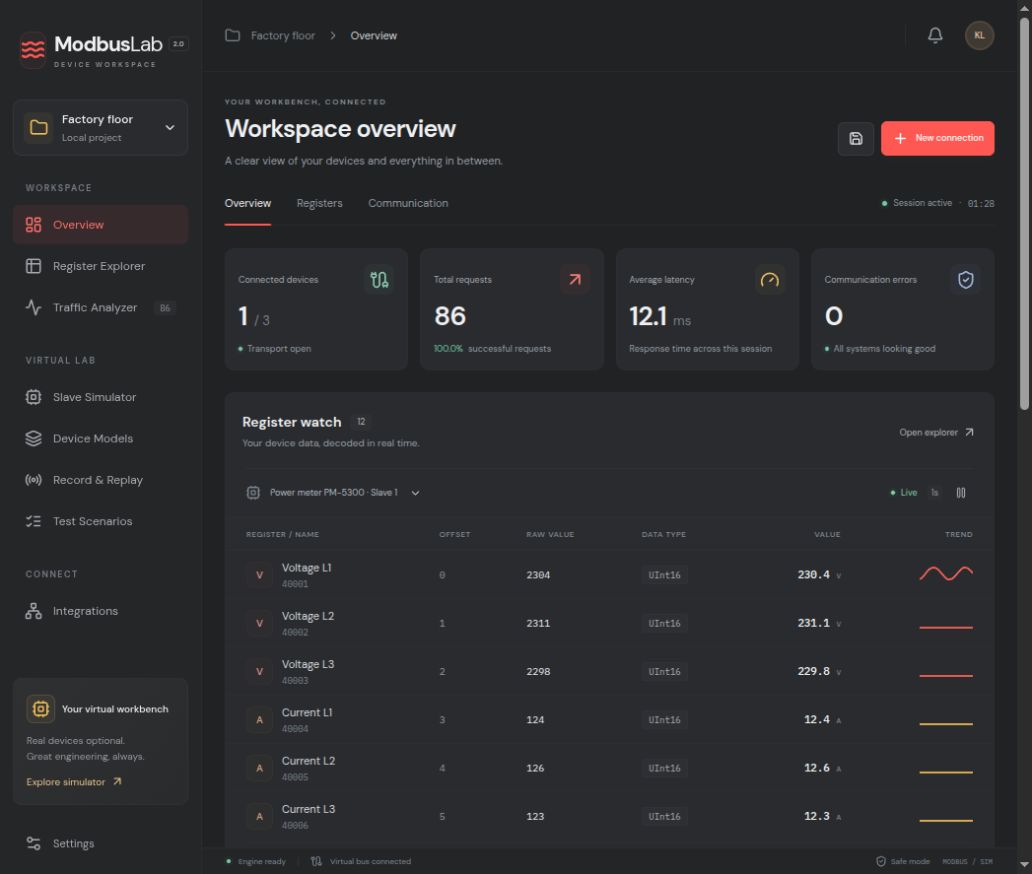The width and height of the screenshot is (1032, 874).
Task: Open Device Models page
Action: [101, 438]
